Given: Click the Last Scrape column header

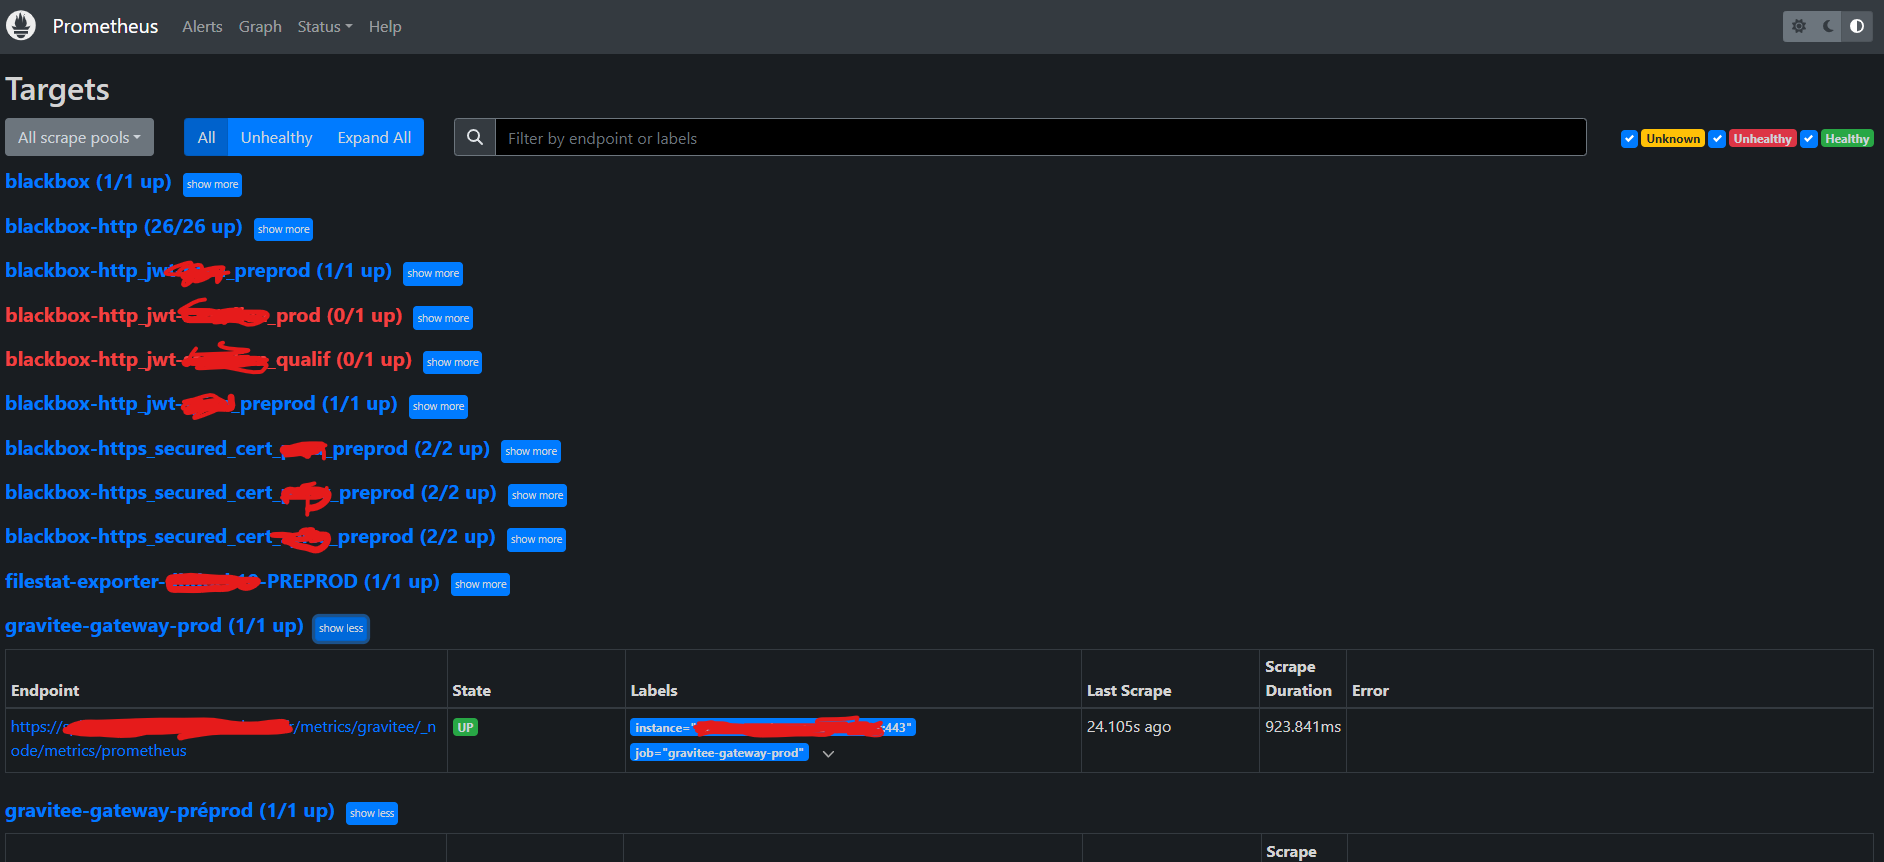Looking at the screenshot, I should tap(1129, 691).
